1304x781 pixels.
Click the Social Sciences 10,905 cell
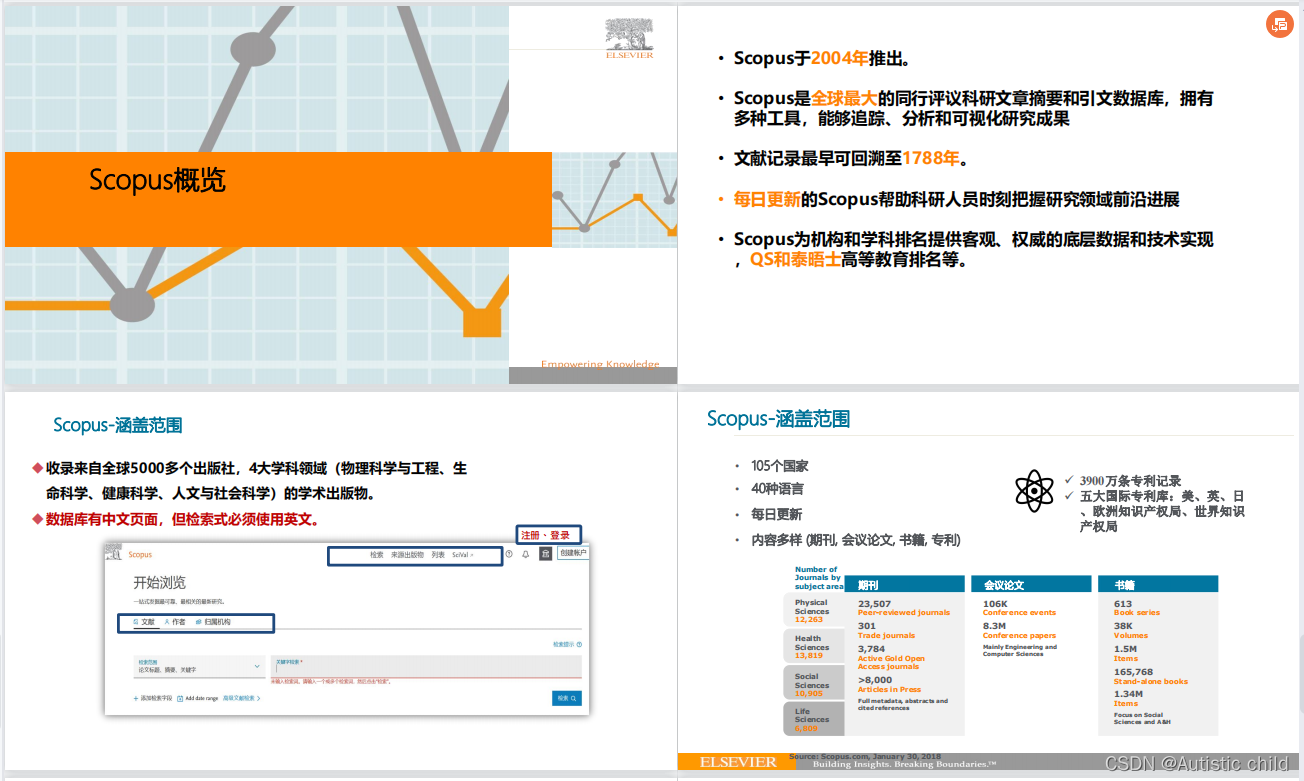click(813, 684)
